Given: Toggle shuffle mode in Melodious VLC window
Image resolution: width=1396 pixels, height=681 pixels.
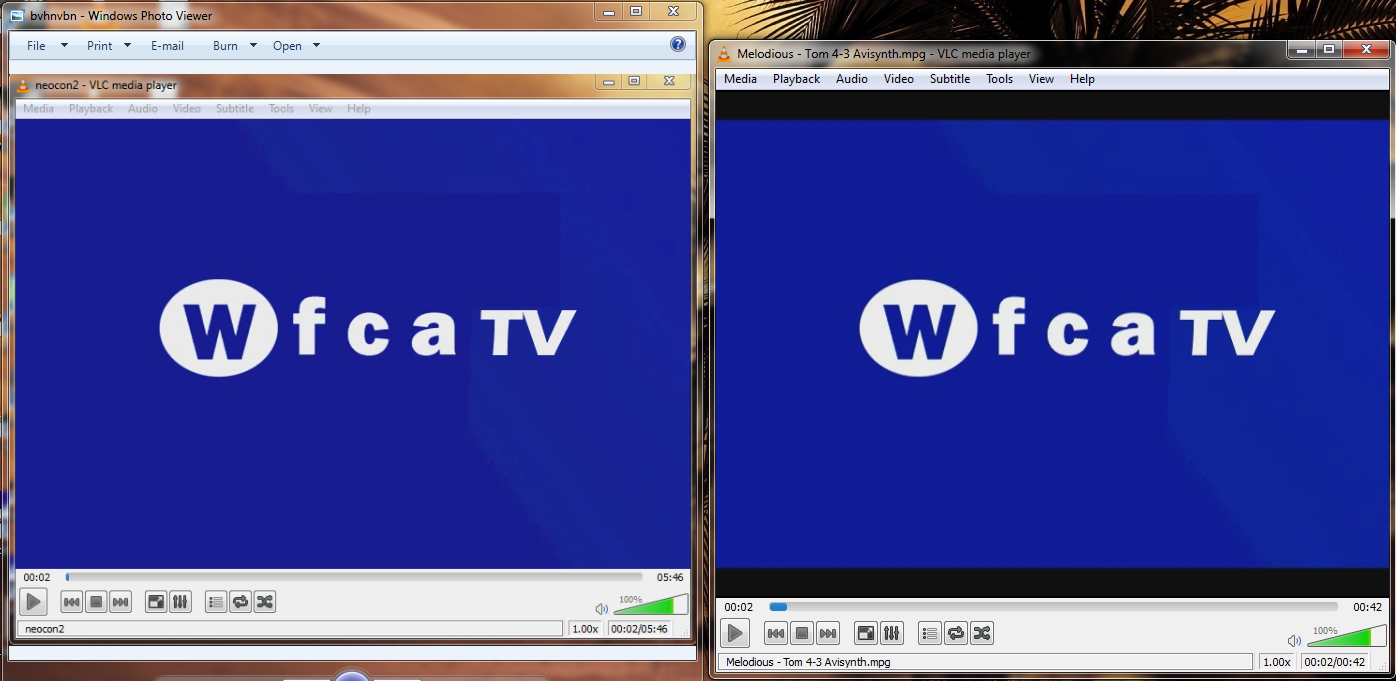Looking at the screenshot, I should pos(982,633).
